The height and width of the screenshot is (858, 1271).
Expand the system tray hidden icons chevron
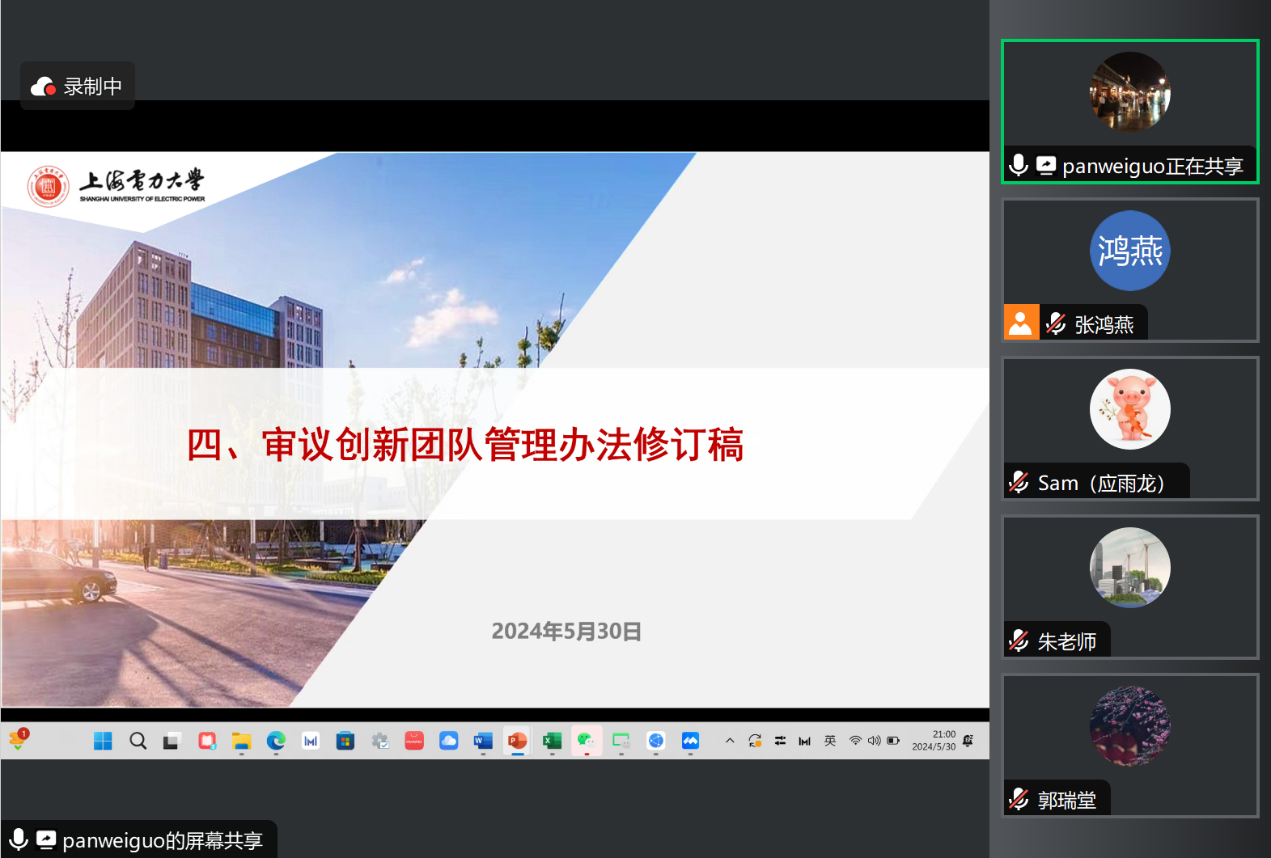(729, 741)
